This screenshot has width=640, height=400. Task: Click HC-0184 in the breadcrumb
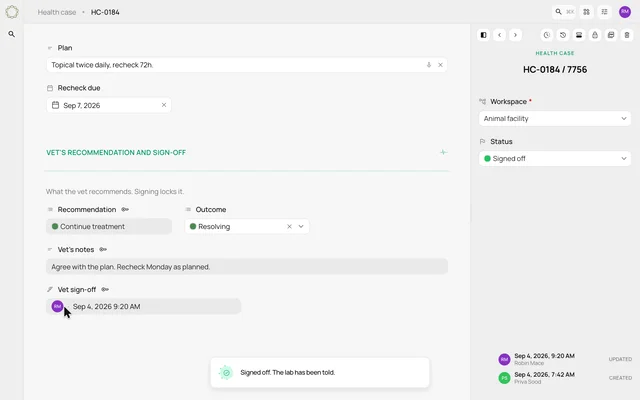click(x=105, y=12)
